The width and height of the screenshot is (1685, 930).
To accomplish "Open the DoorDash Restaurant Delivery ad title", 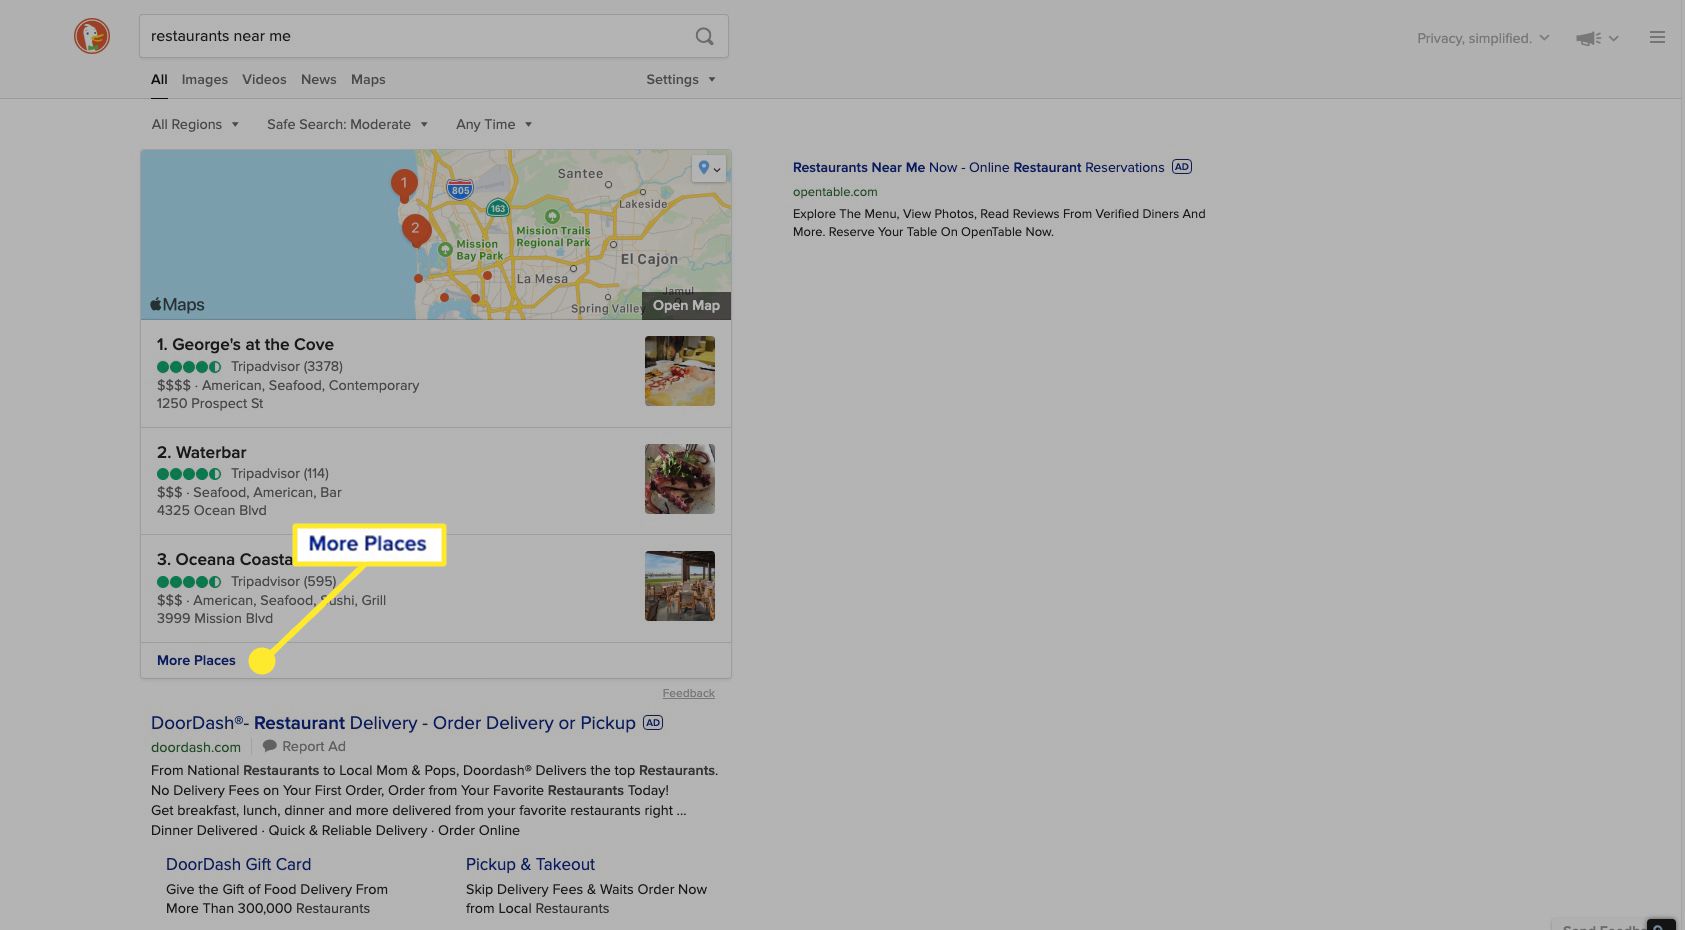I will click(393, 722).
